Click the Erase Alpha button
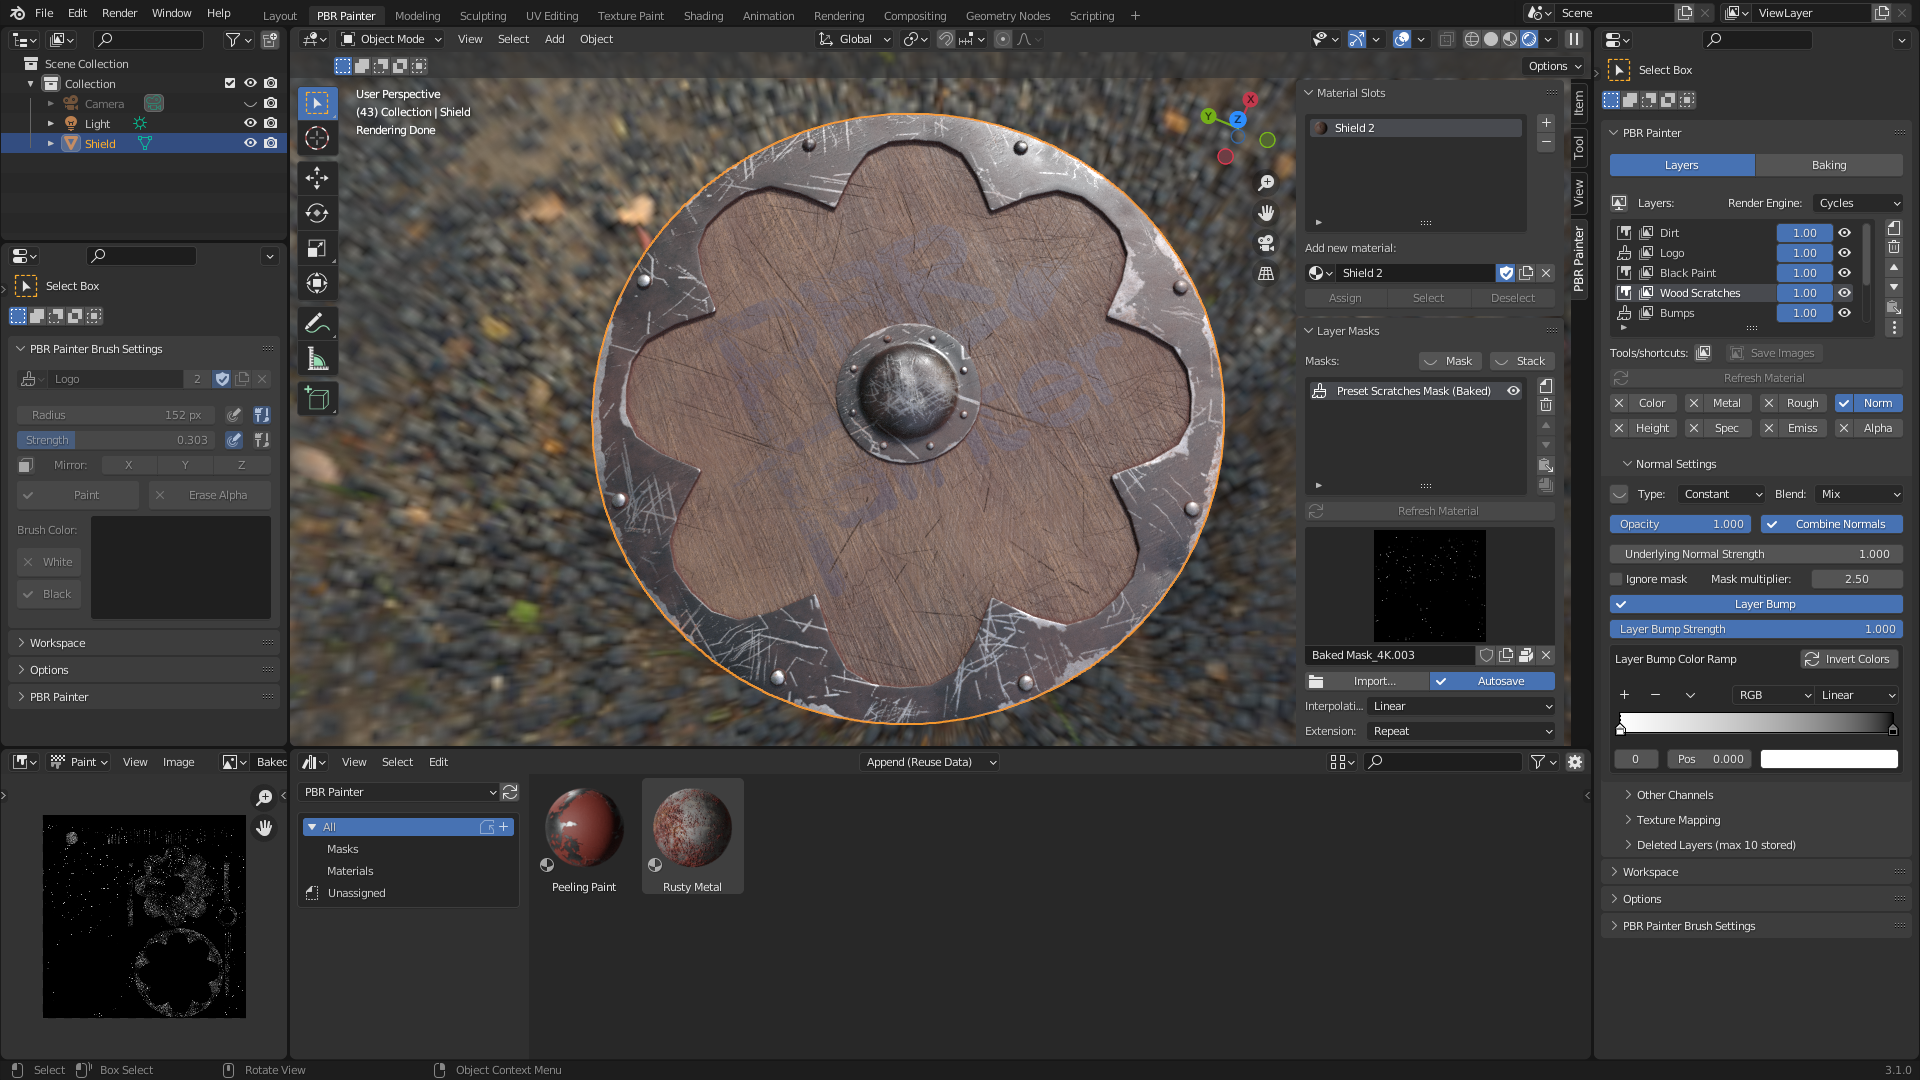1920x1080 pixels. point(210,495)
